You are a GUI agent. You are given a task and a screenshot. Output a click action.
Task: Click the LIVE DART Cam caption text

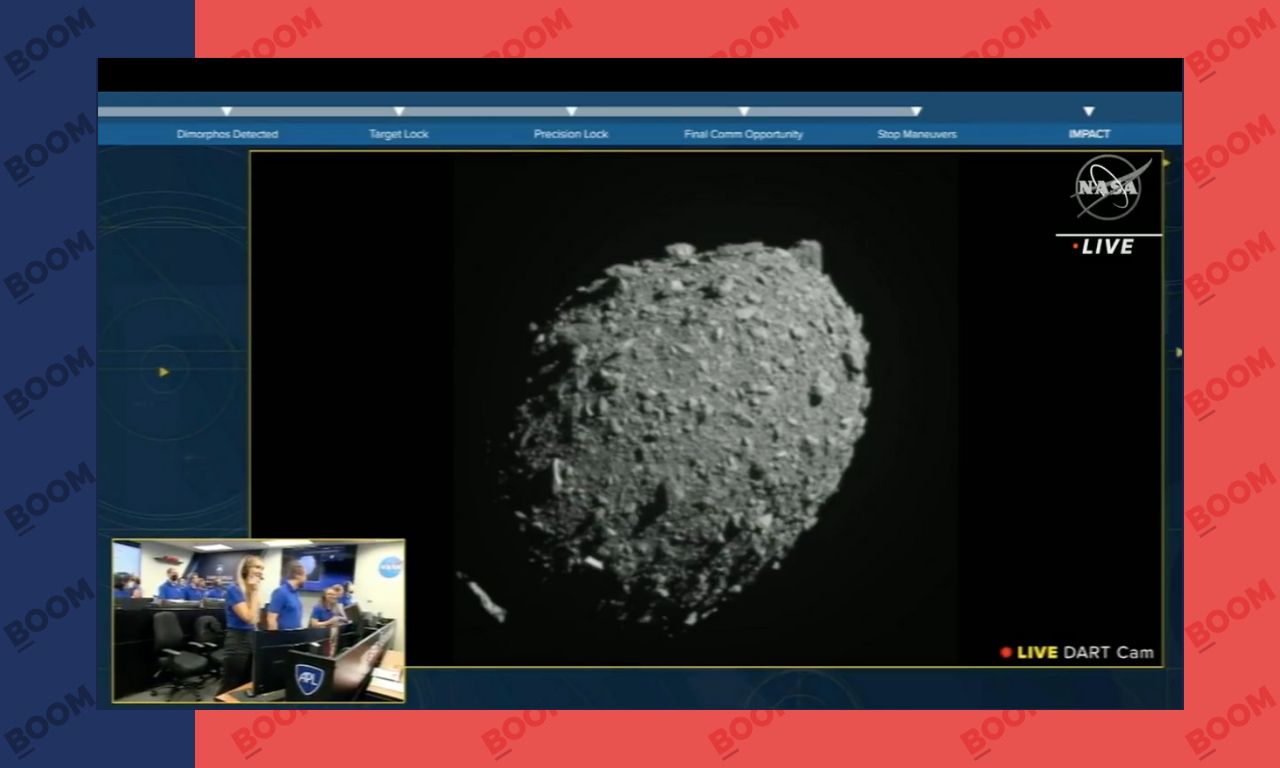pos(1085,653)
